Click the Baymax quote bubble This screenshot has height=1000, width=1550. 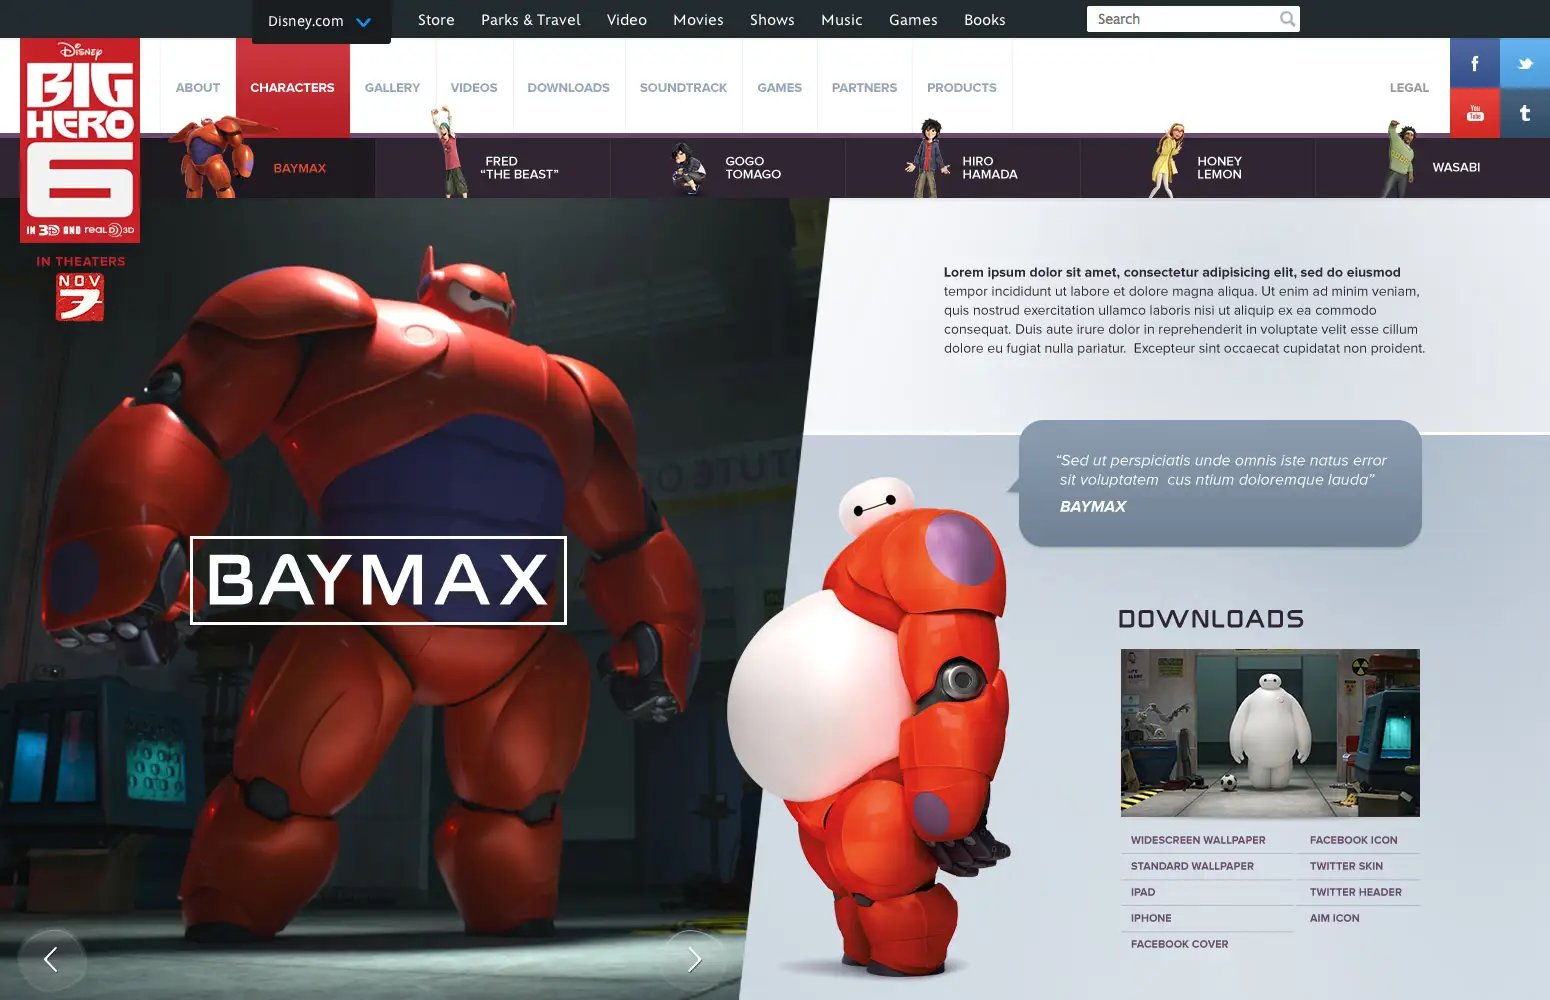coord(1220,483)
